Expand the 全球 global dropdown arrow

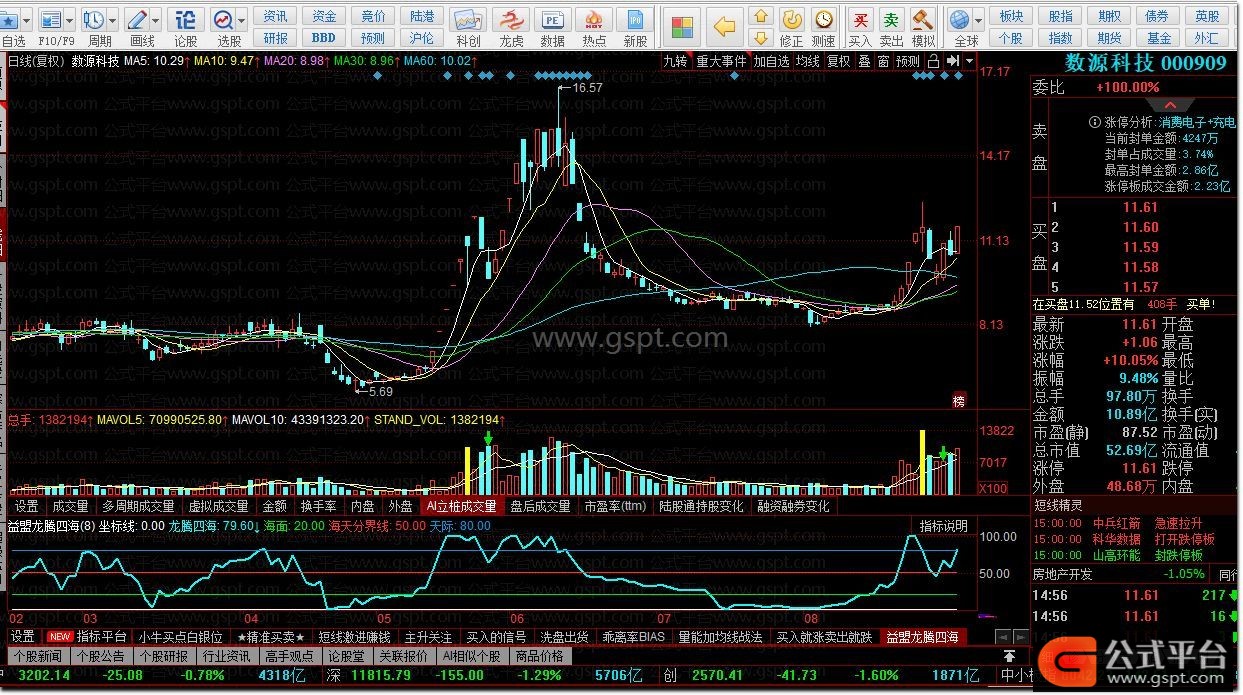click(x=977, y=20)
